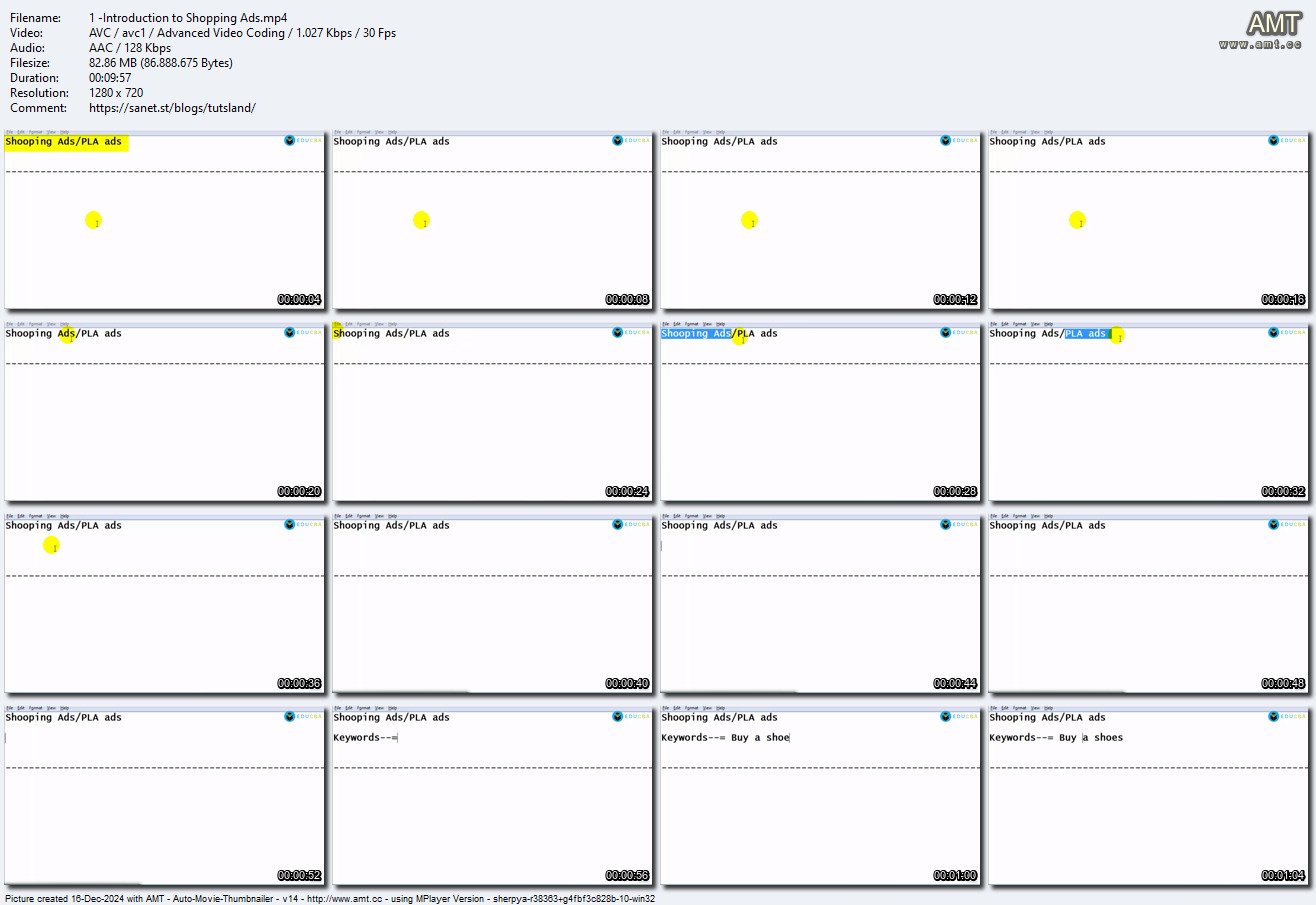This screenshot has height=905, width=1316.
Task: Open the 00:00:40 video frame
Action: 492,602
